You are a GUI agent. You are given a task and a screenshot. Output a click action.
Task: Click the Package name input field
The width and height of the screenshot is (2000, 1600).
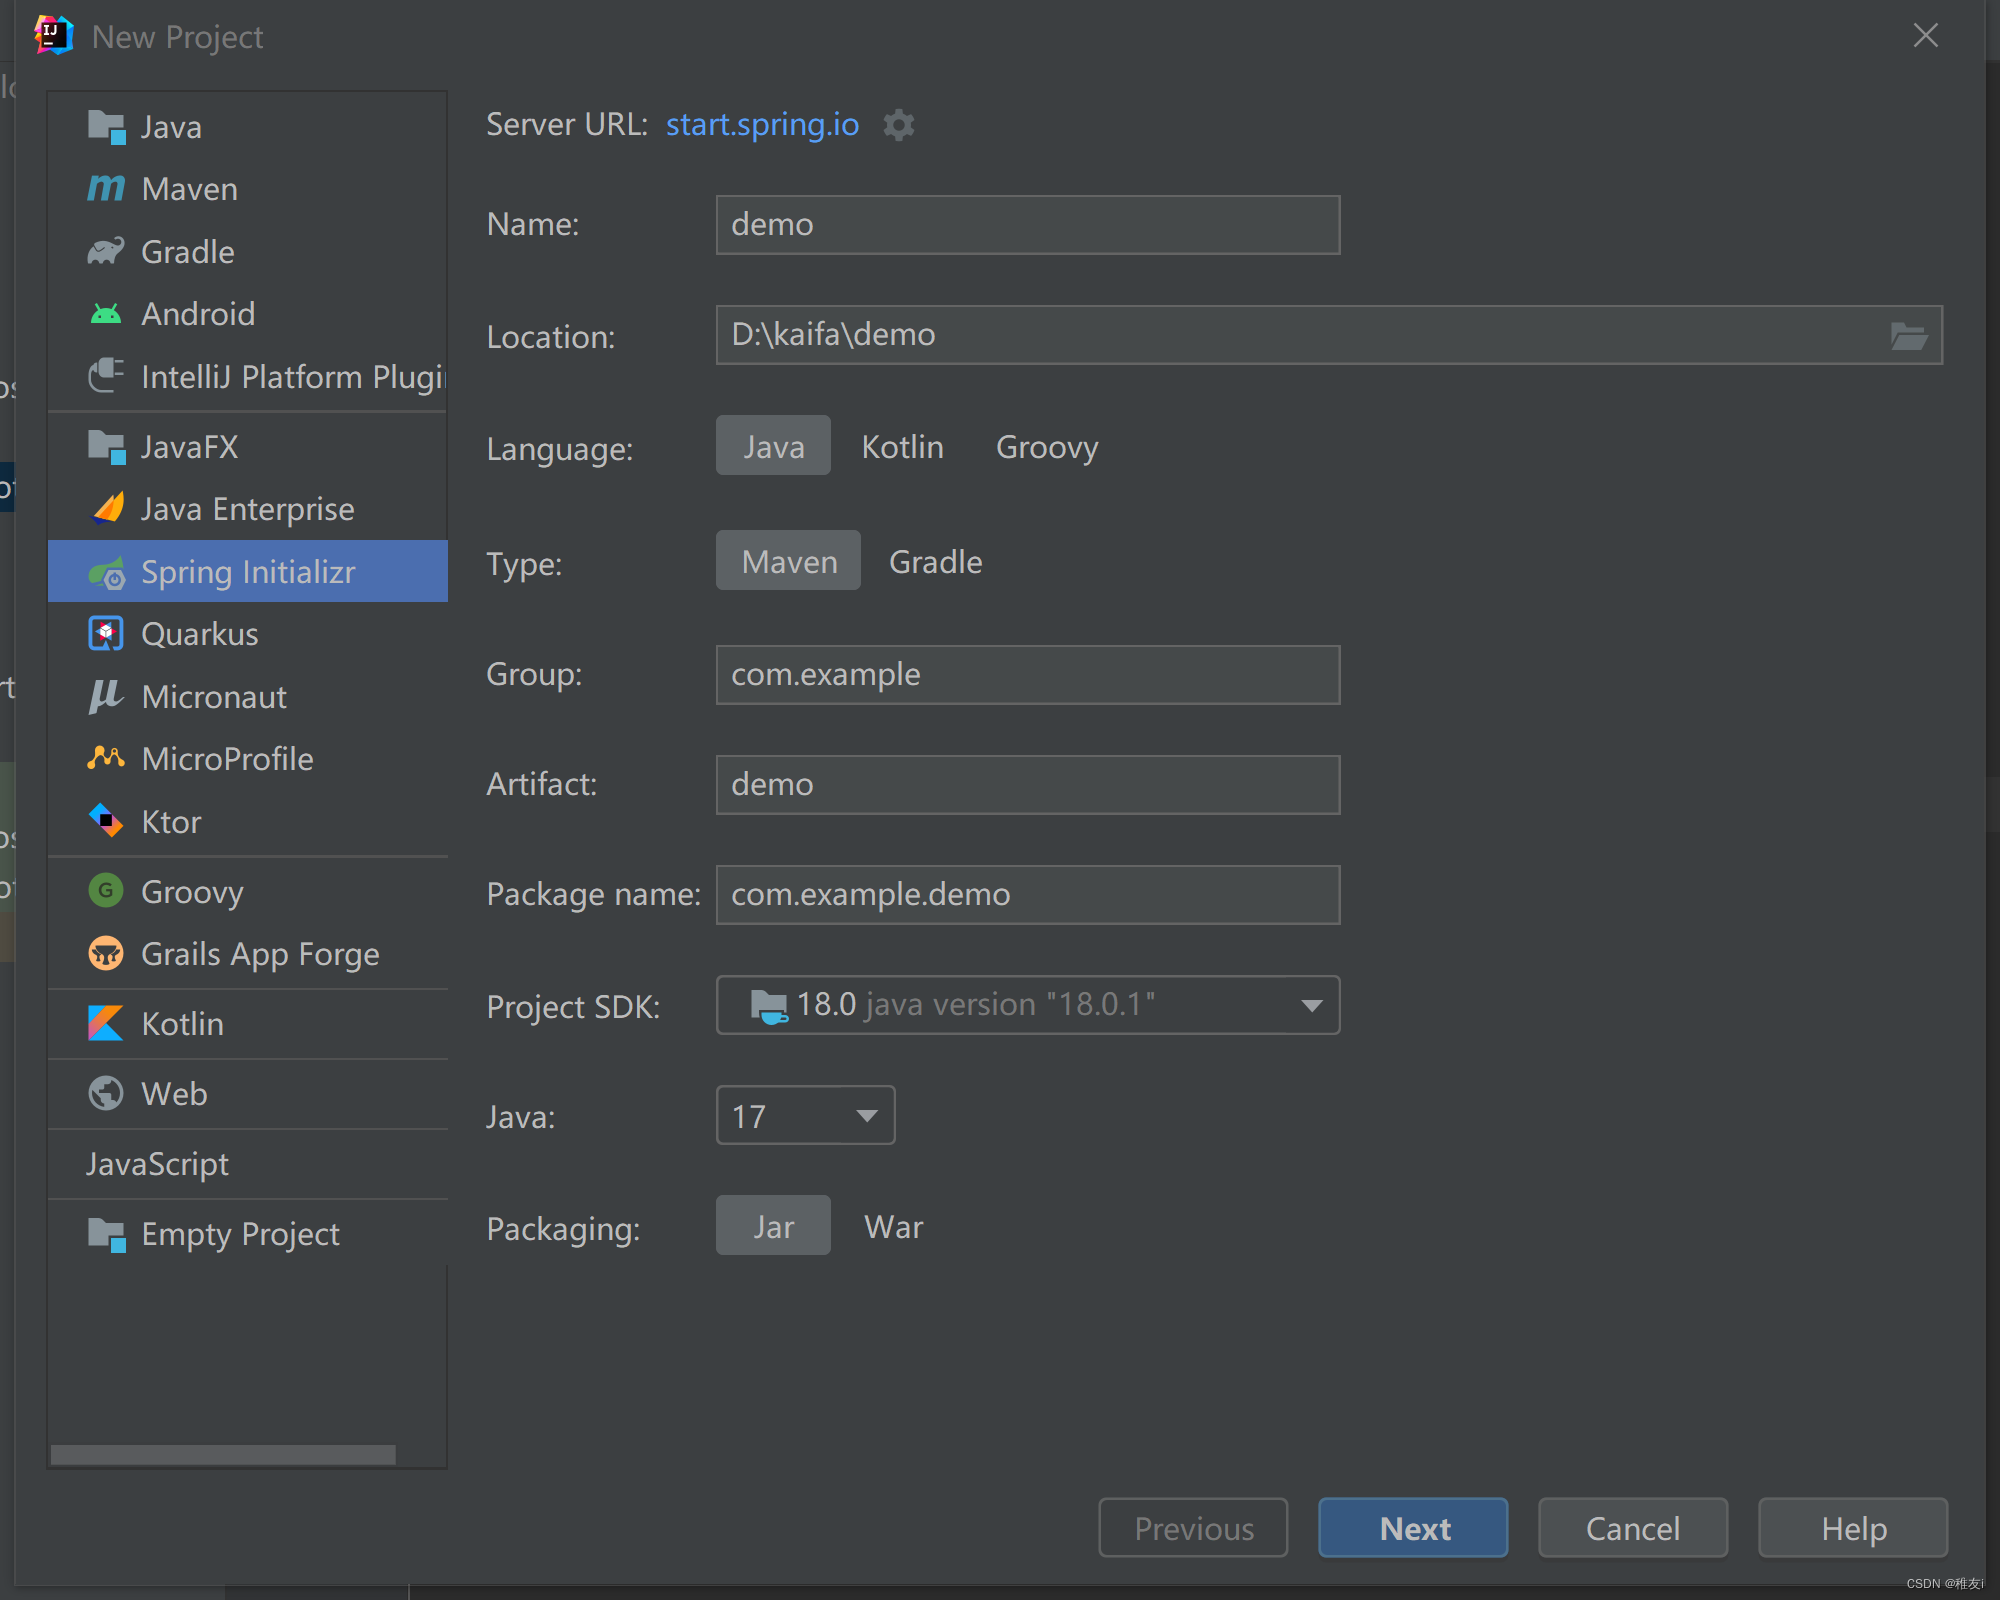pos(1028,895)
